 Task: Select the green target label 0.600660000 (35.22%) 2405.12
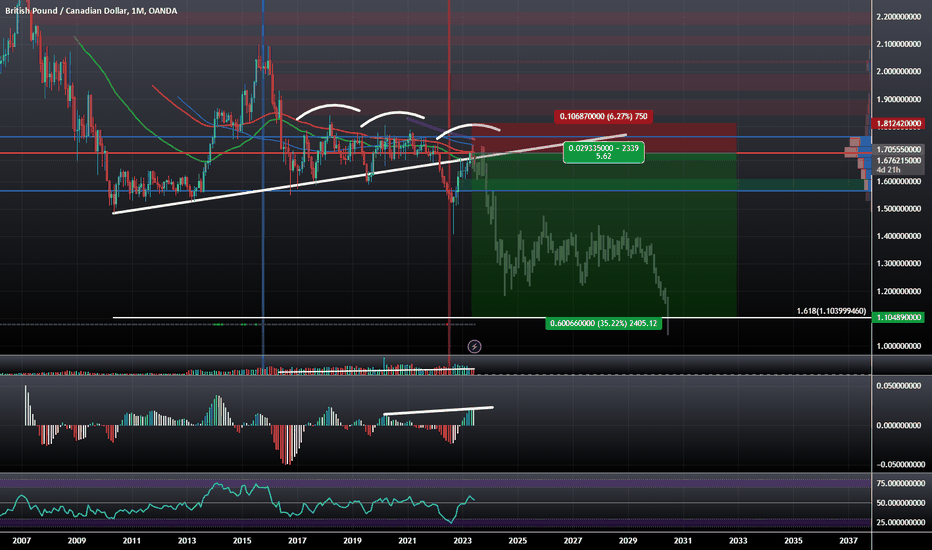[603, 323]
